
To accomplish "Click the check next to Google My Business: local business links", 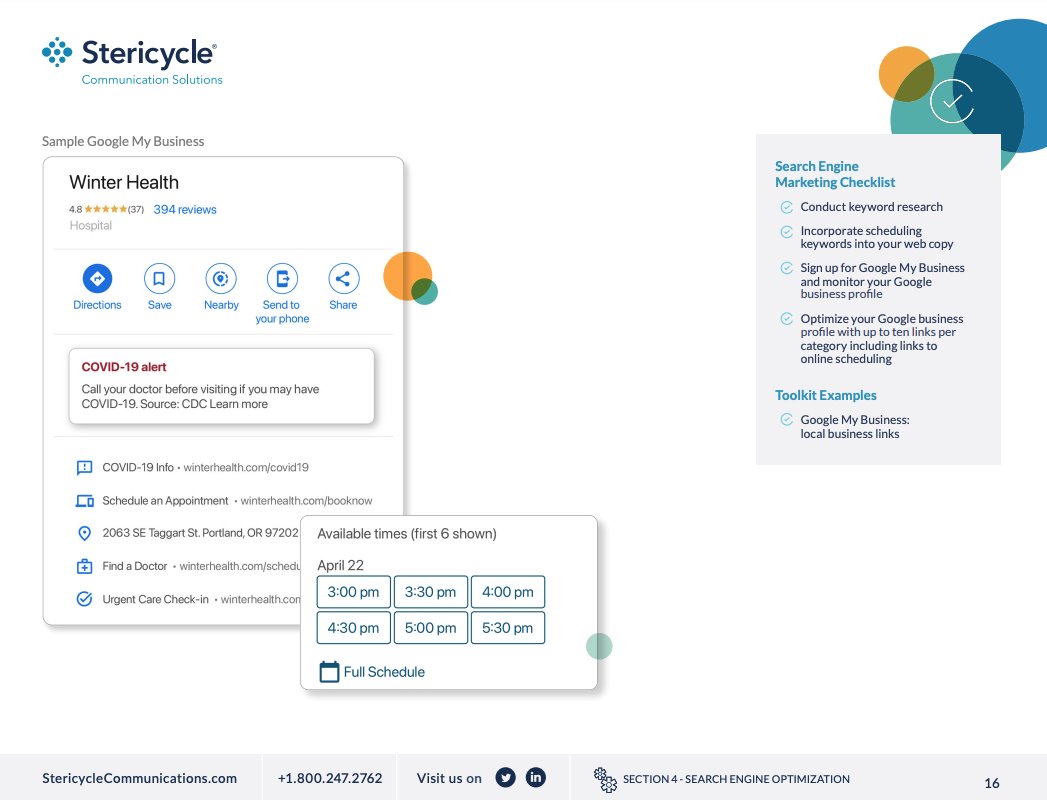I will tap(787, 419).
